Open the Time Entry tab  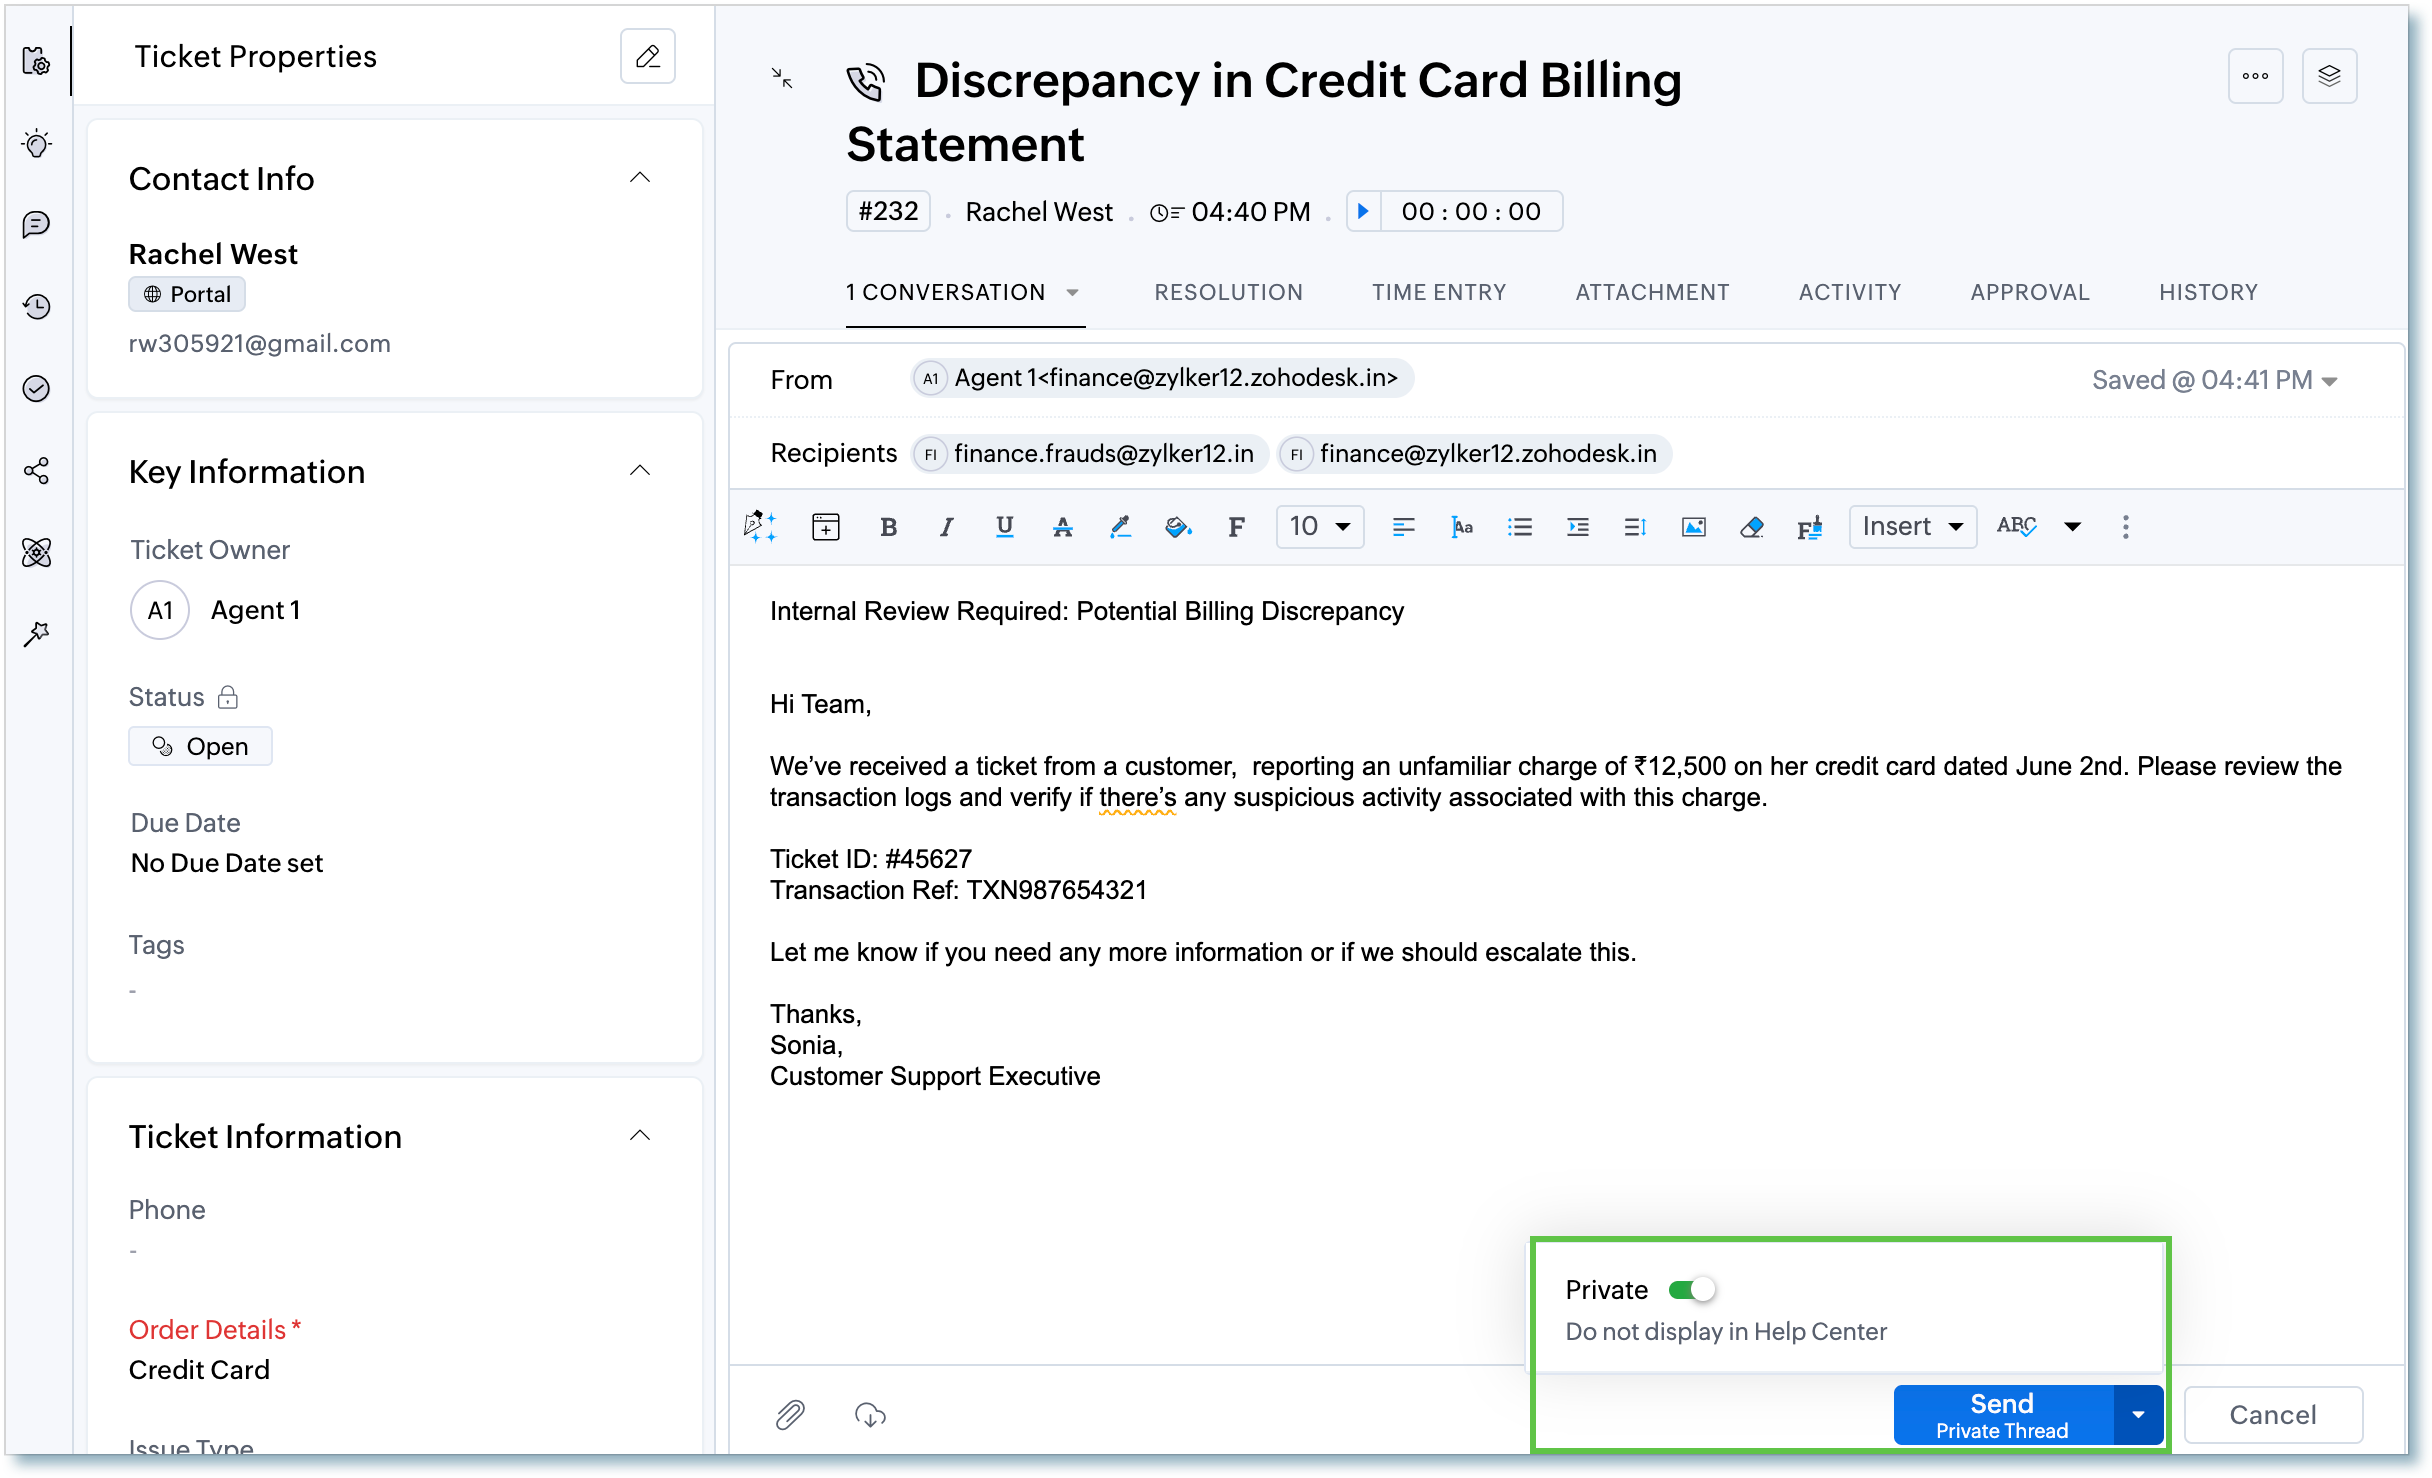(1438, 292)
